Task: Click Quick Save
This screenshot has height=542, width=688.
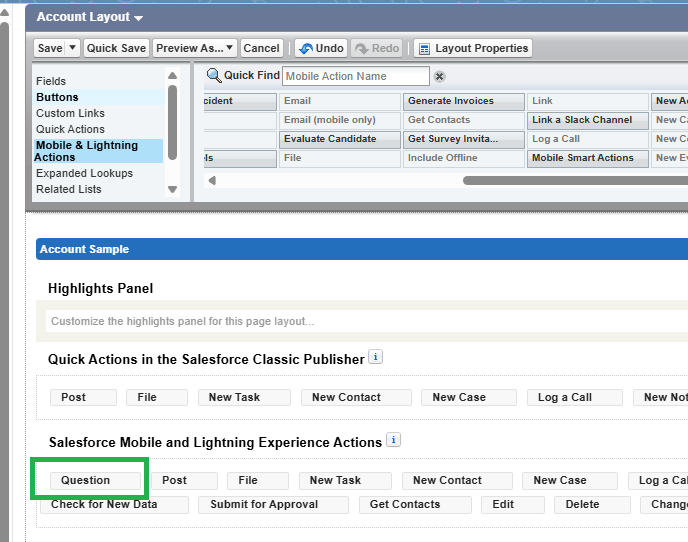Action: click(x=116, y=48)
